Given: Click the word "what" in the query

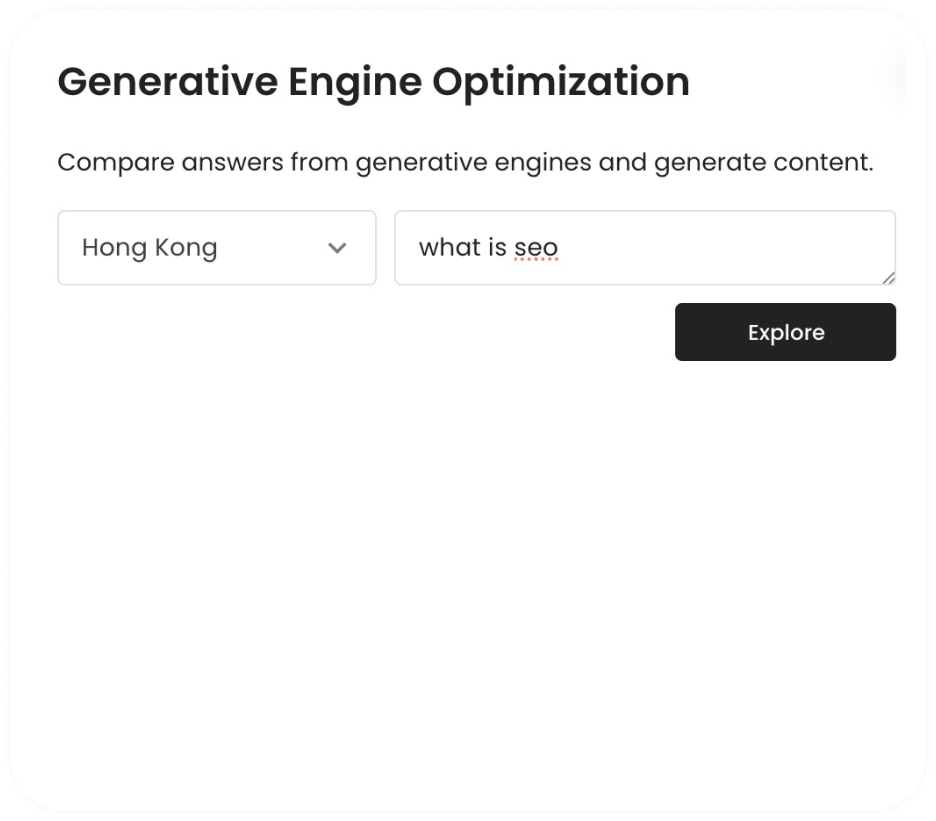Looking at the screenshot, I should tap(449, 248).
